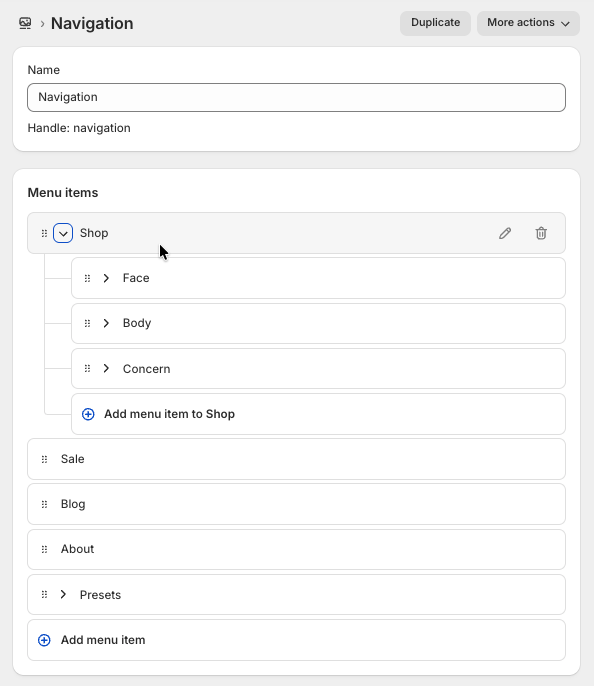Click the Online Store breadcrumb icon
The height and width of the screenshot is (686, 594).
click(x=25, y=23)
